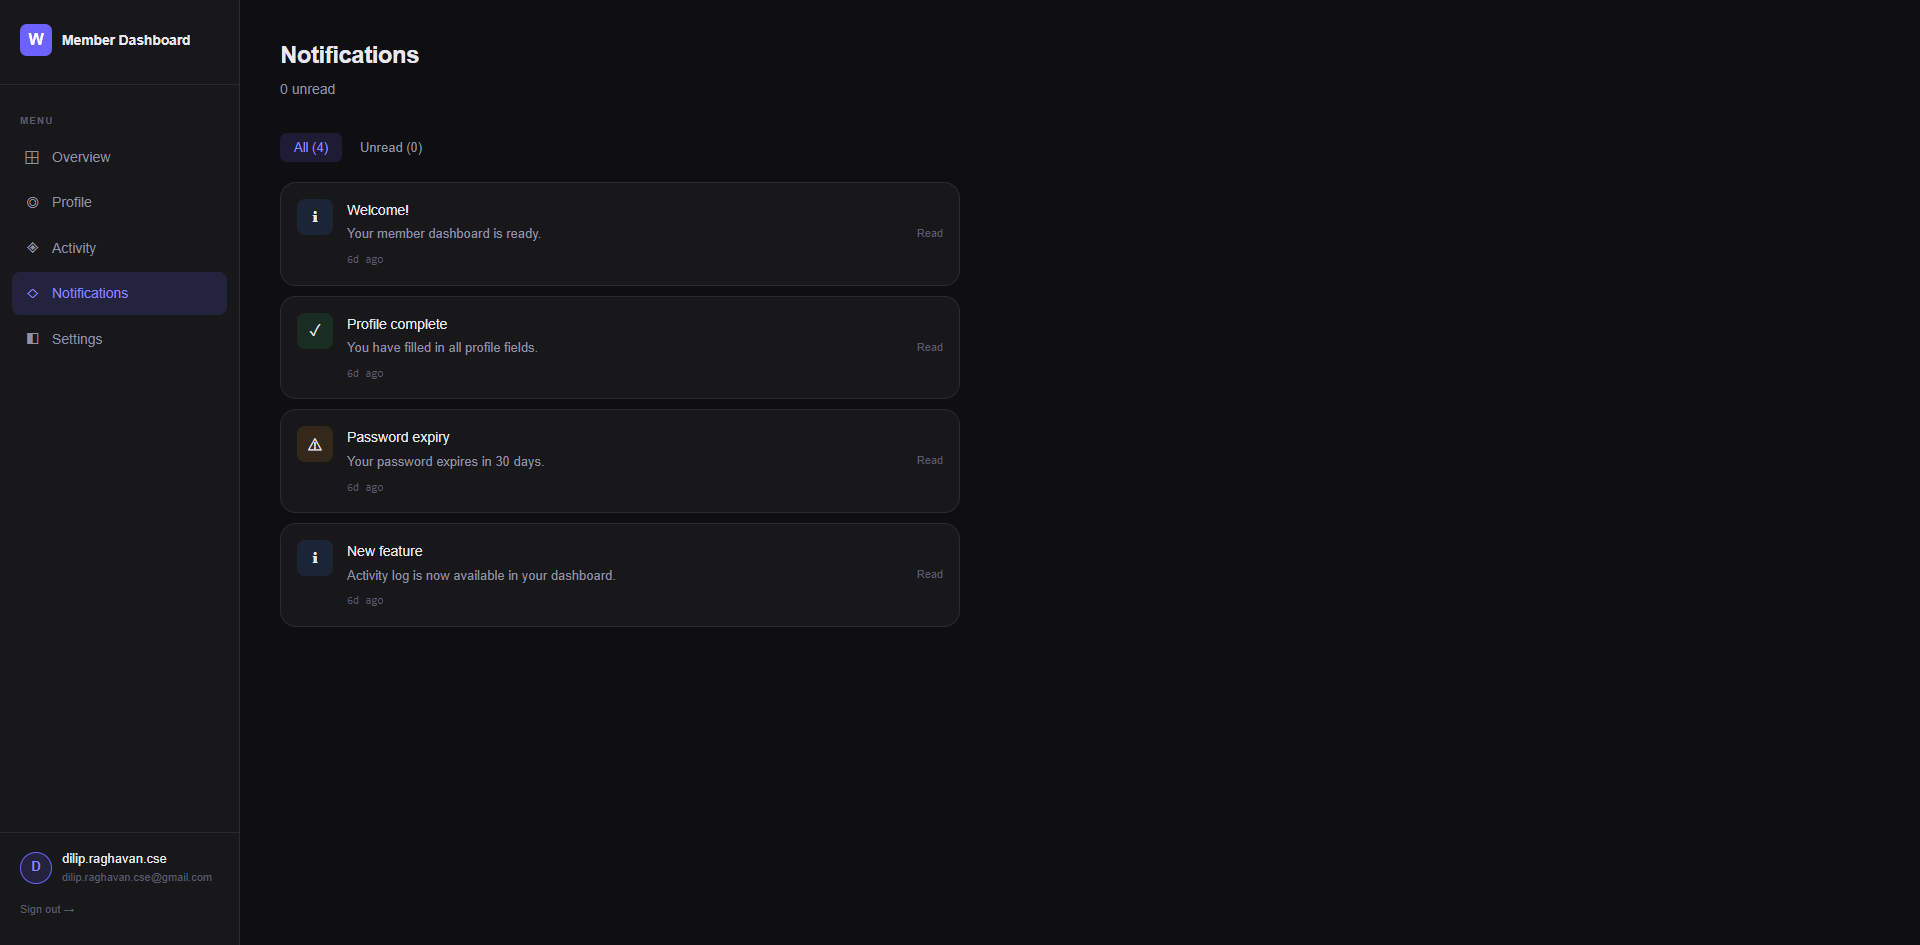Switch to the All (4) tab
The image size is (1920, 945).
pyautogui.click(x=311, y=147)
